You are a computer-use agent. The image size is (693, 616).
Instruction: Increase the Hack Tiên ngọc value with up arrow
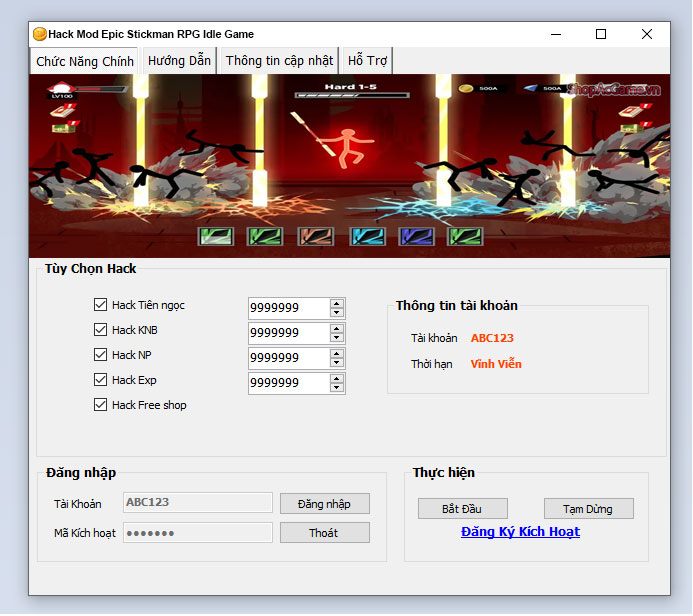(x=337, y=303)
